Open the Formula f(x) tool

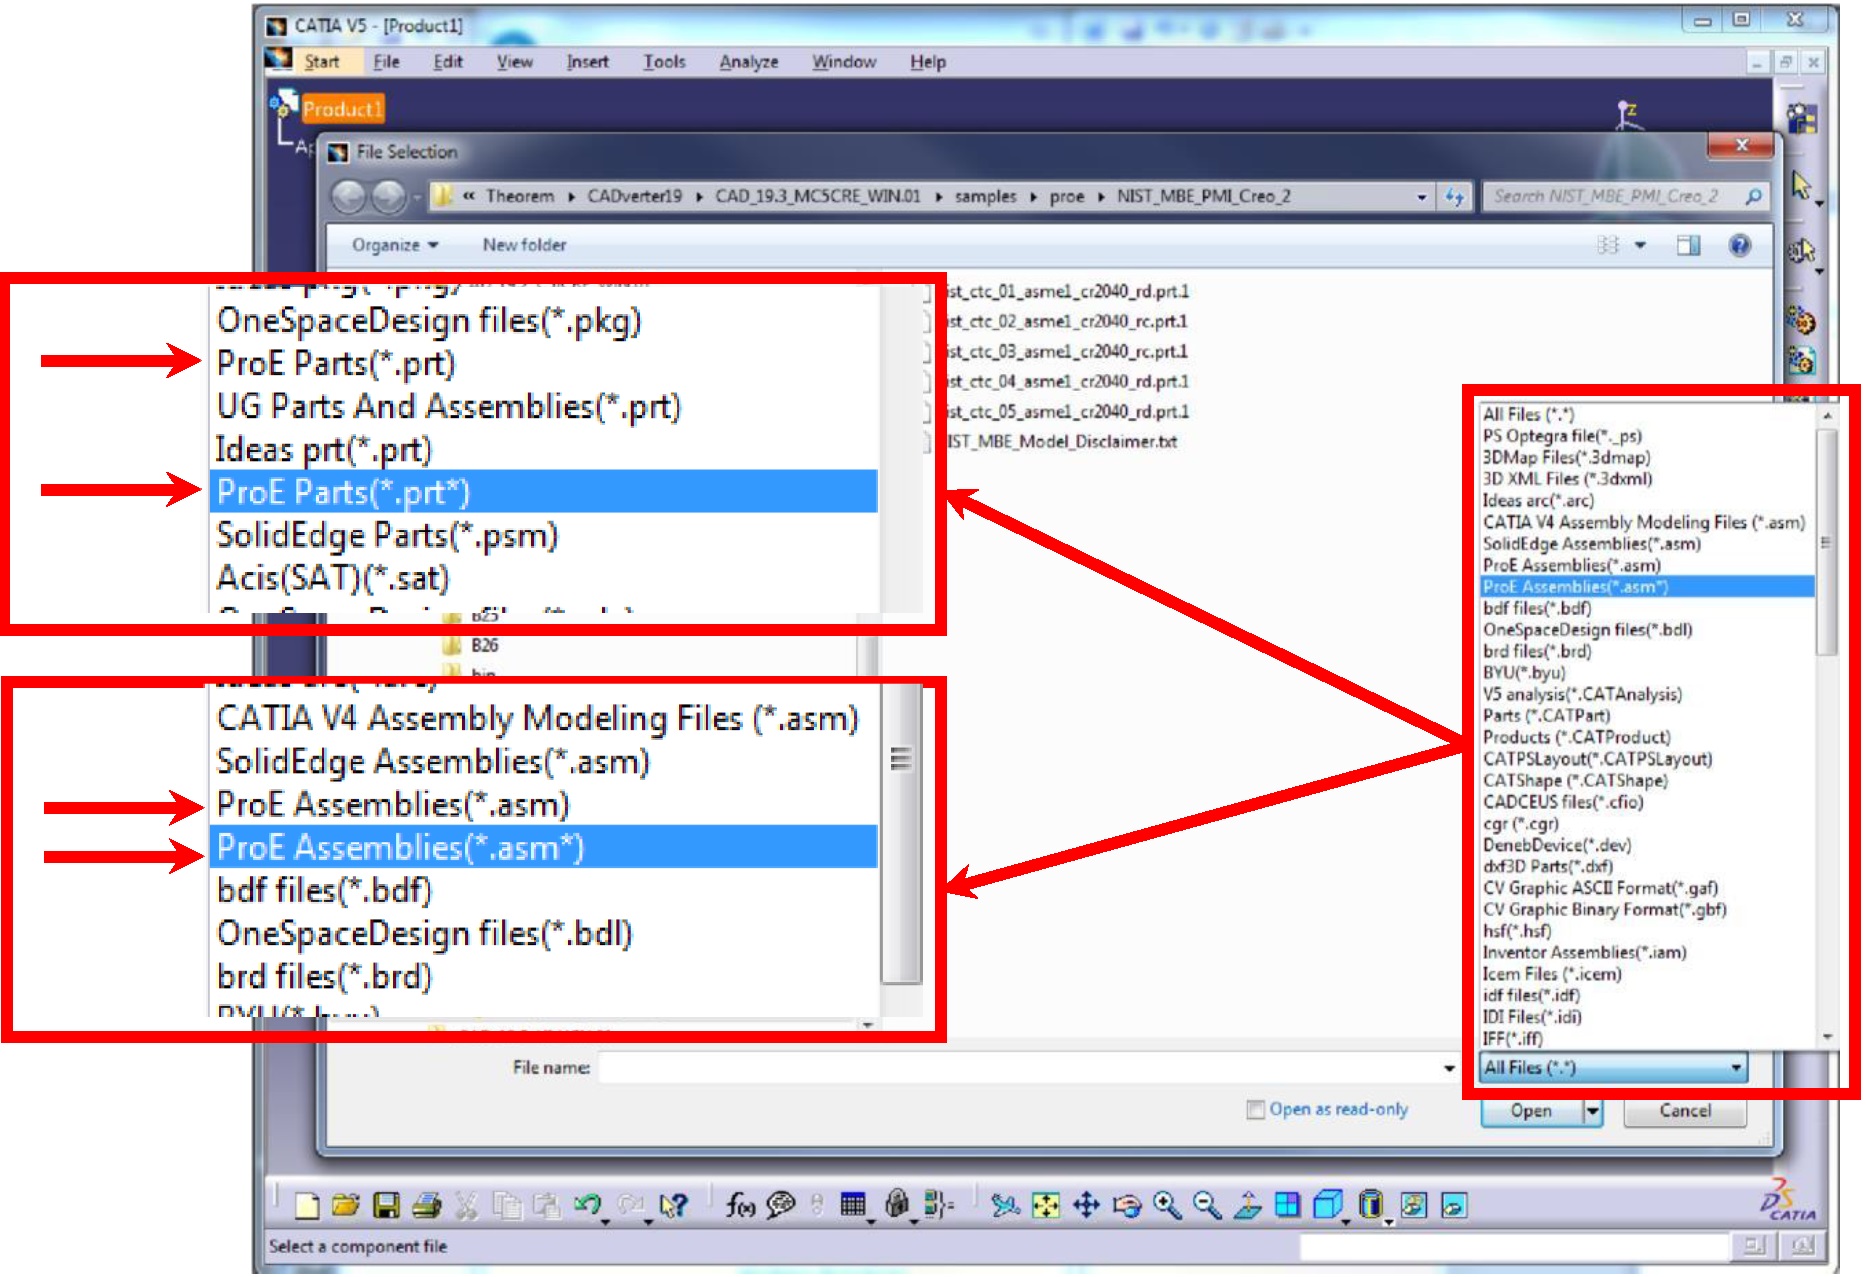(740, 1206)
